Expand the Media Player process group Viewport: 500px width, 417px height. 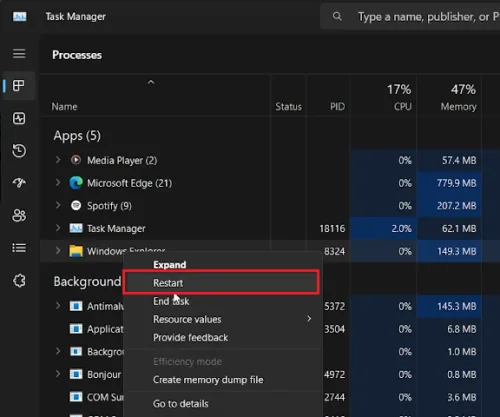coord(58,160)
